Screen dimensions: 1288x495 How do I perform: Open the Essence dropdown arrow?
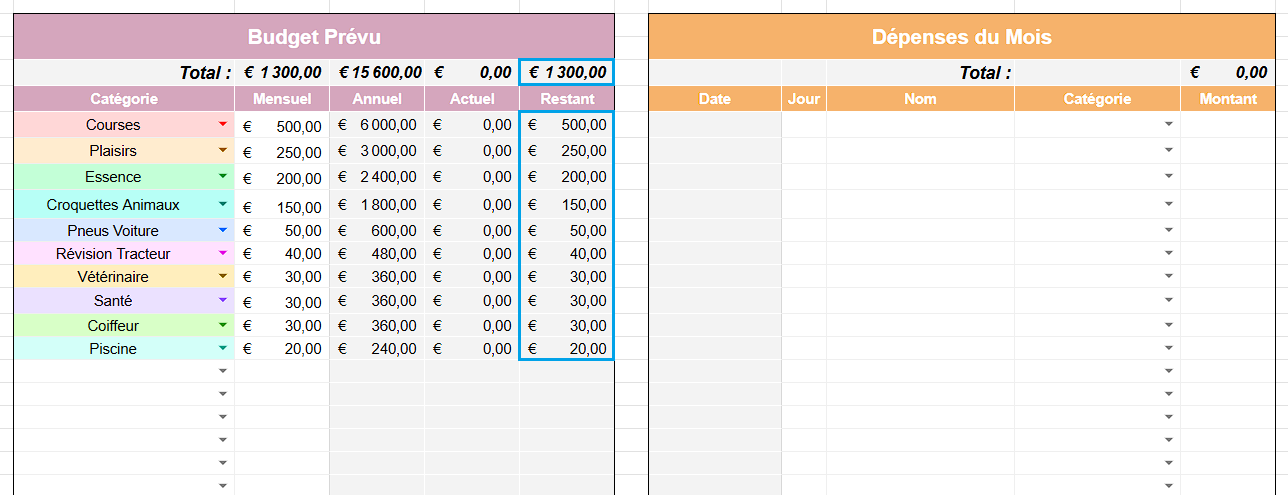click(223, 177)
